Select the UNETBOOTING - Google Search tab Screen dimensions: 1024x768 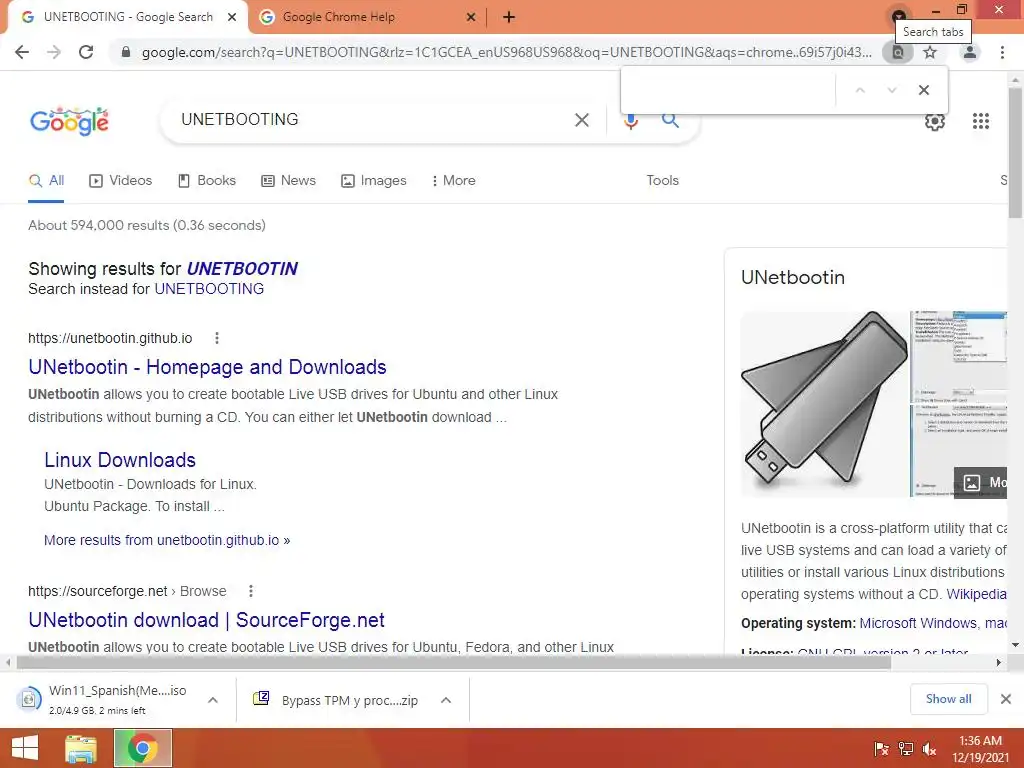point(128,17)
